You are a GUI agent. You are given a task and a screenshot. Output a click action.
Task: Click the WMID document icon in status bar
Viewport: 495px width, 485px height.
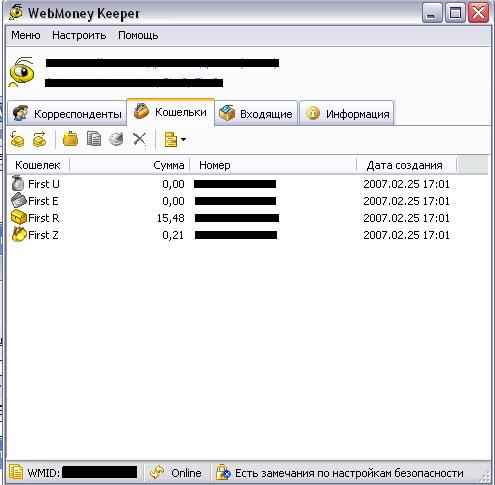pos(16,472)
